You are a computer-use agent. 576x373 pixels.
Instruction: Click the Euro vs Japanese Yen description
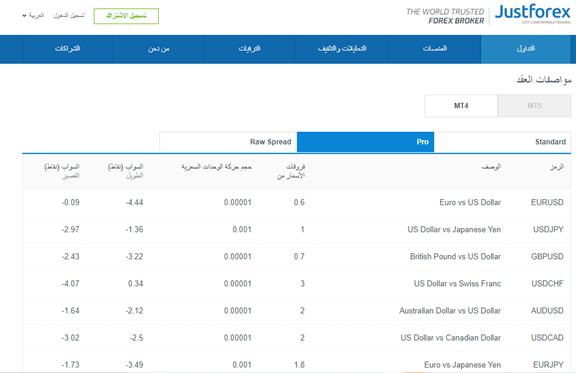point(462,365)
